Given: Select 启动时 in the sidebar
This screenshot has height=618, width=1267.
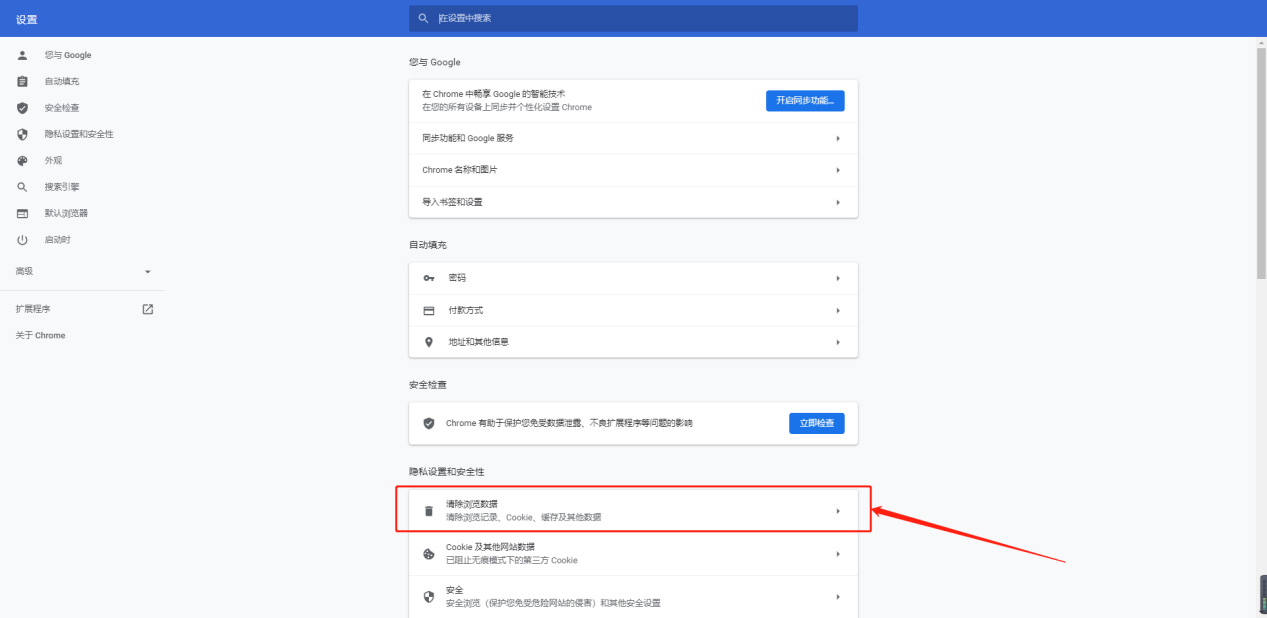Looking at the screenshot, I should 58,240.
